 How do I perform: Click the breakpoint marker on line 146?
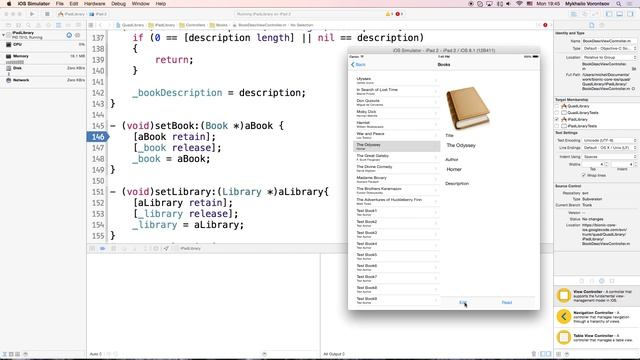point(98,137)
